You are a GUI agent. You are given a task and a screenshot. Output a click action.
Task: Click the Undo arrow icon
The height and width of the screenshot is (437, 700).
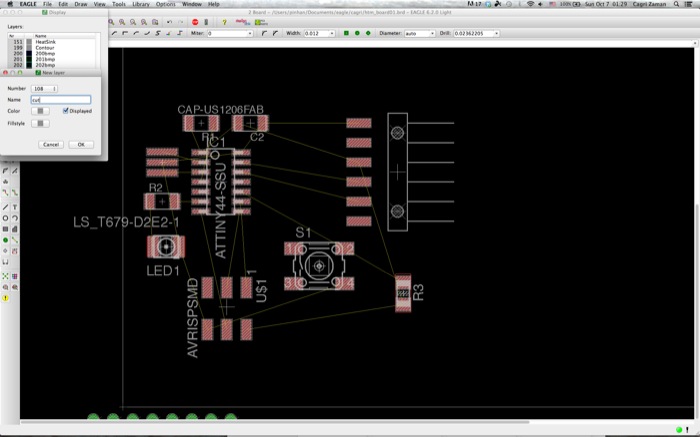point(169,22)
